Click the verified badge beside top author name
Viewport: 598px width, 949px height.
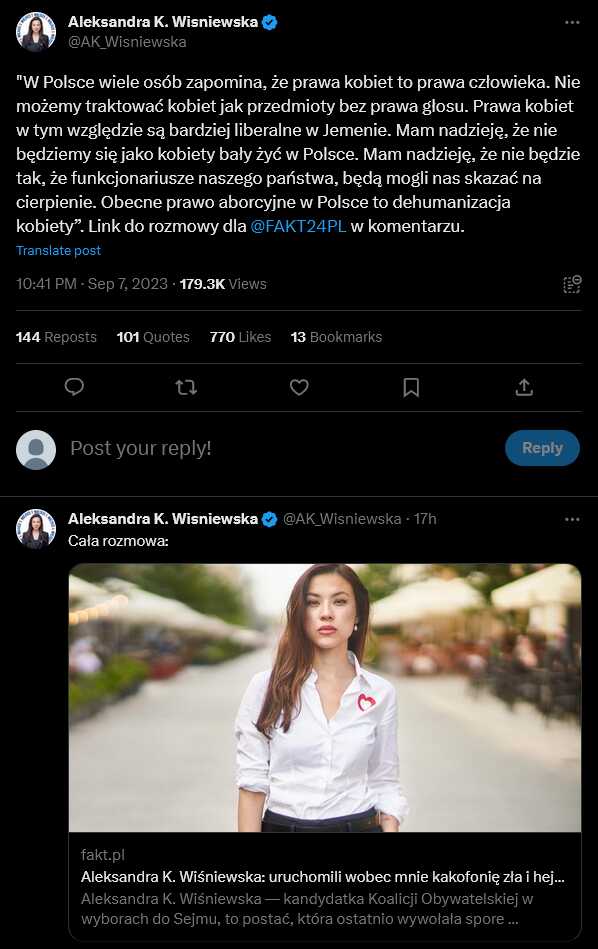269,22
